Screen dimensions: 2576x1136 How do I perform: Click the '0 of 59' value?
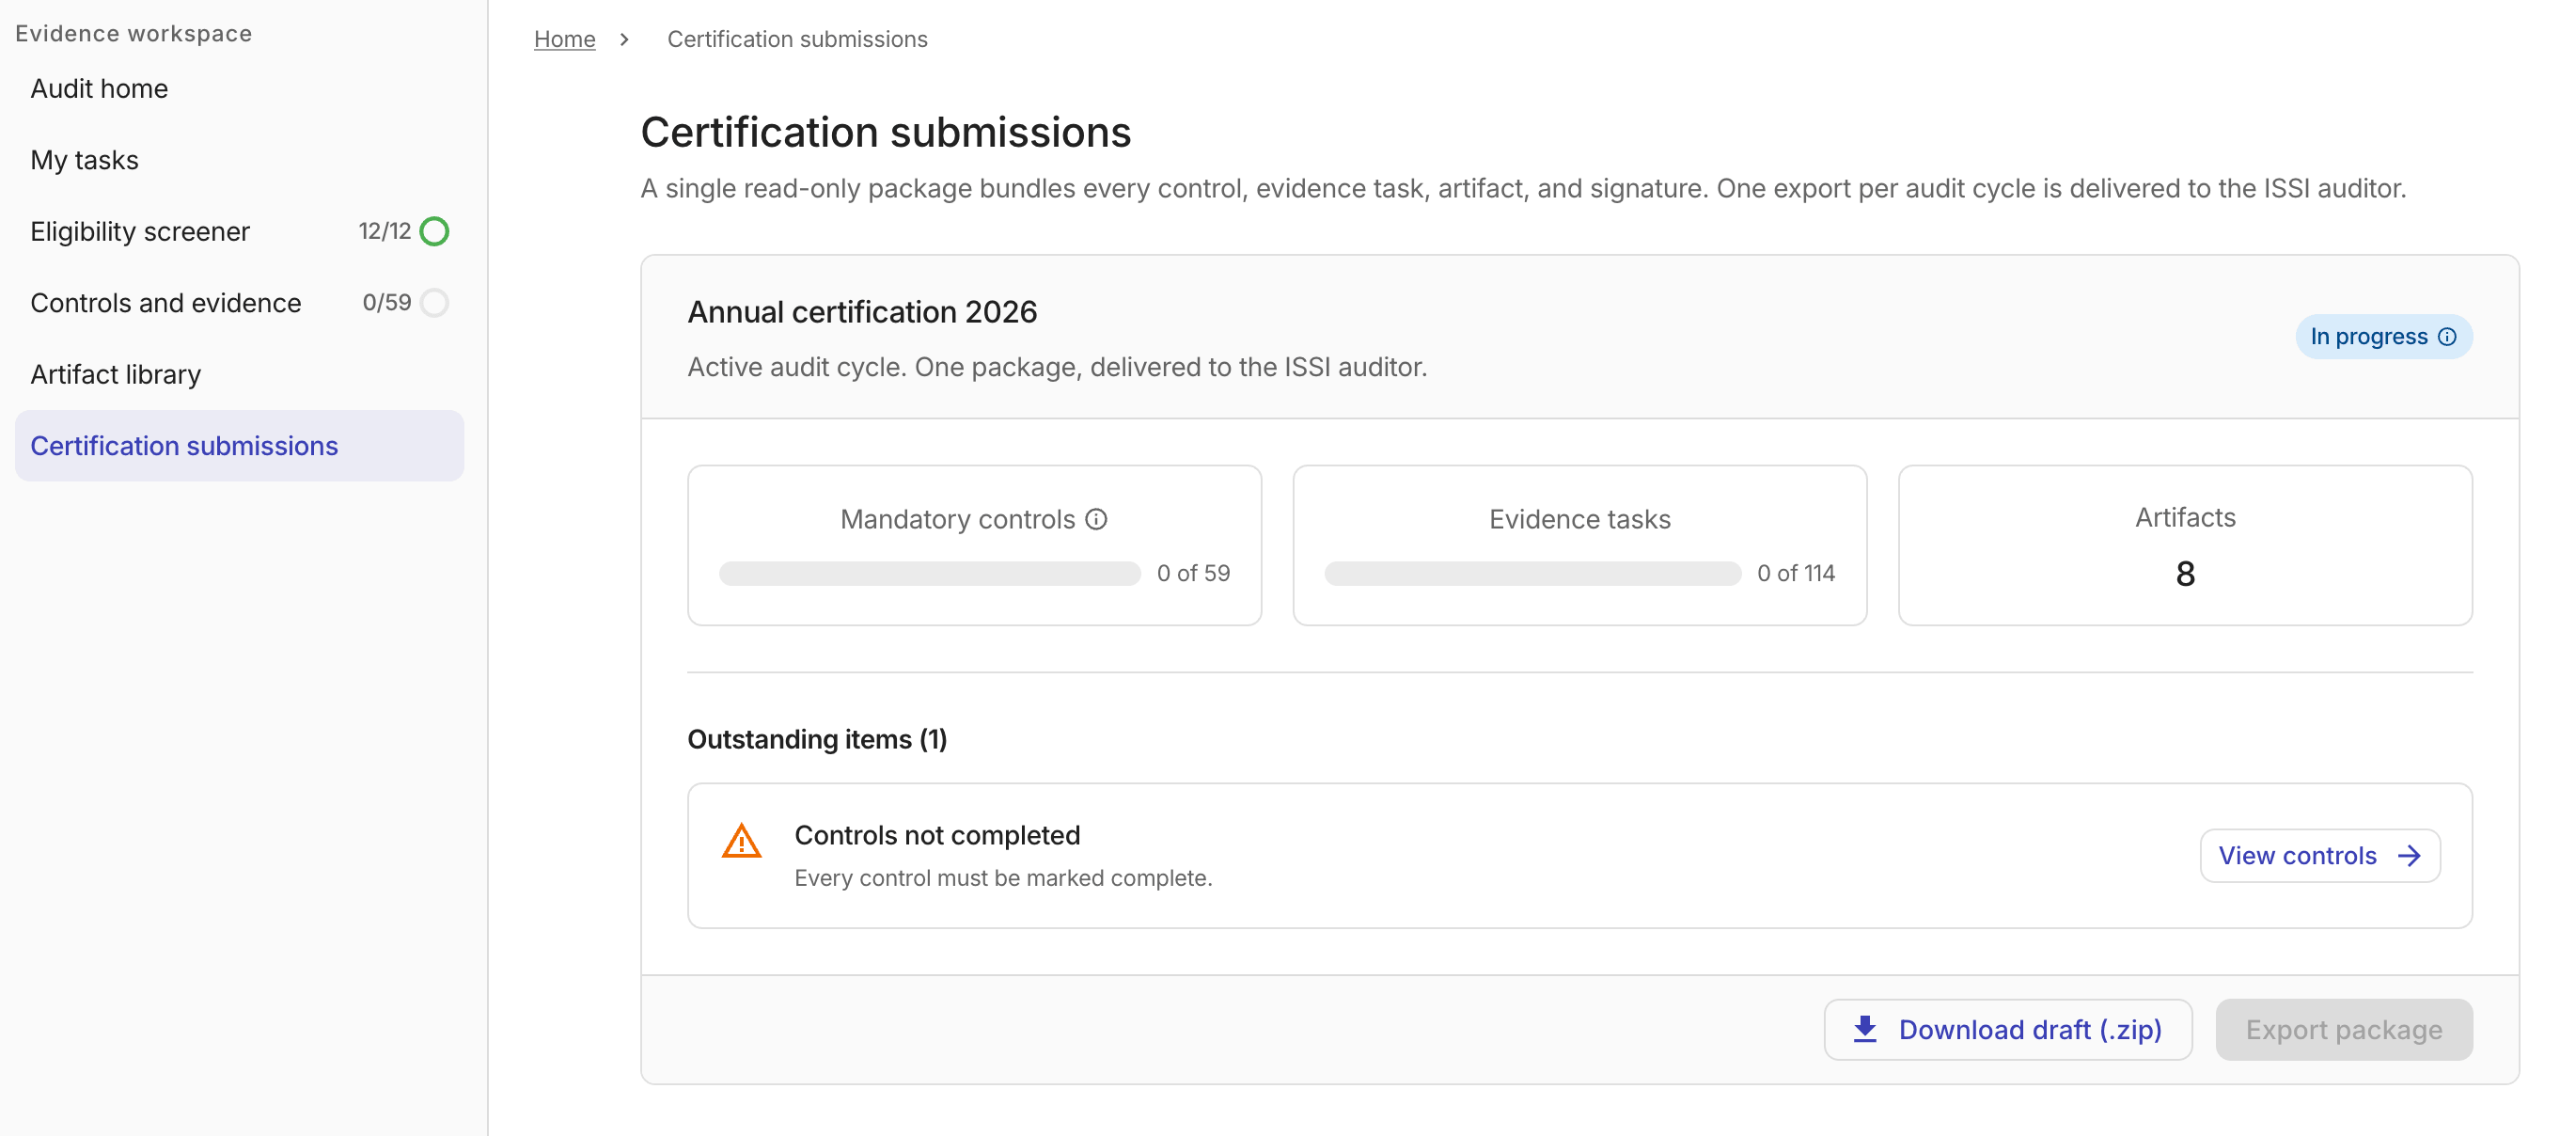(x=1193, y=573)
